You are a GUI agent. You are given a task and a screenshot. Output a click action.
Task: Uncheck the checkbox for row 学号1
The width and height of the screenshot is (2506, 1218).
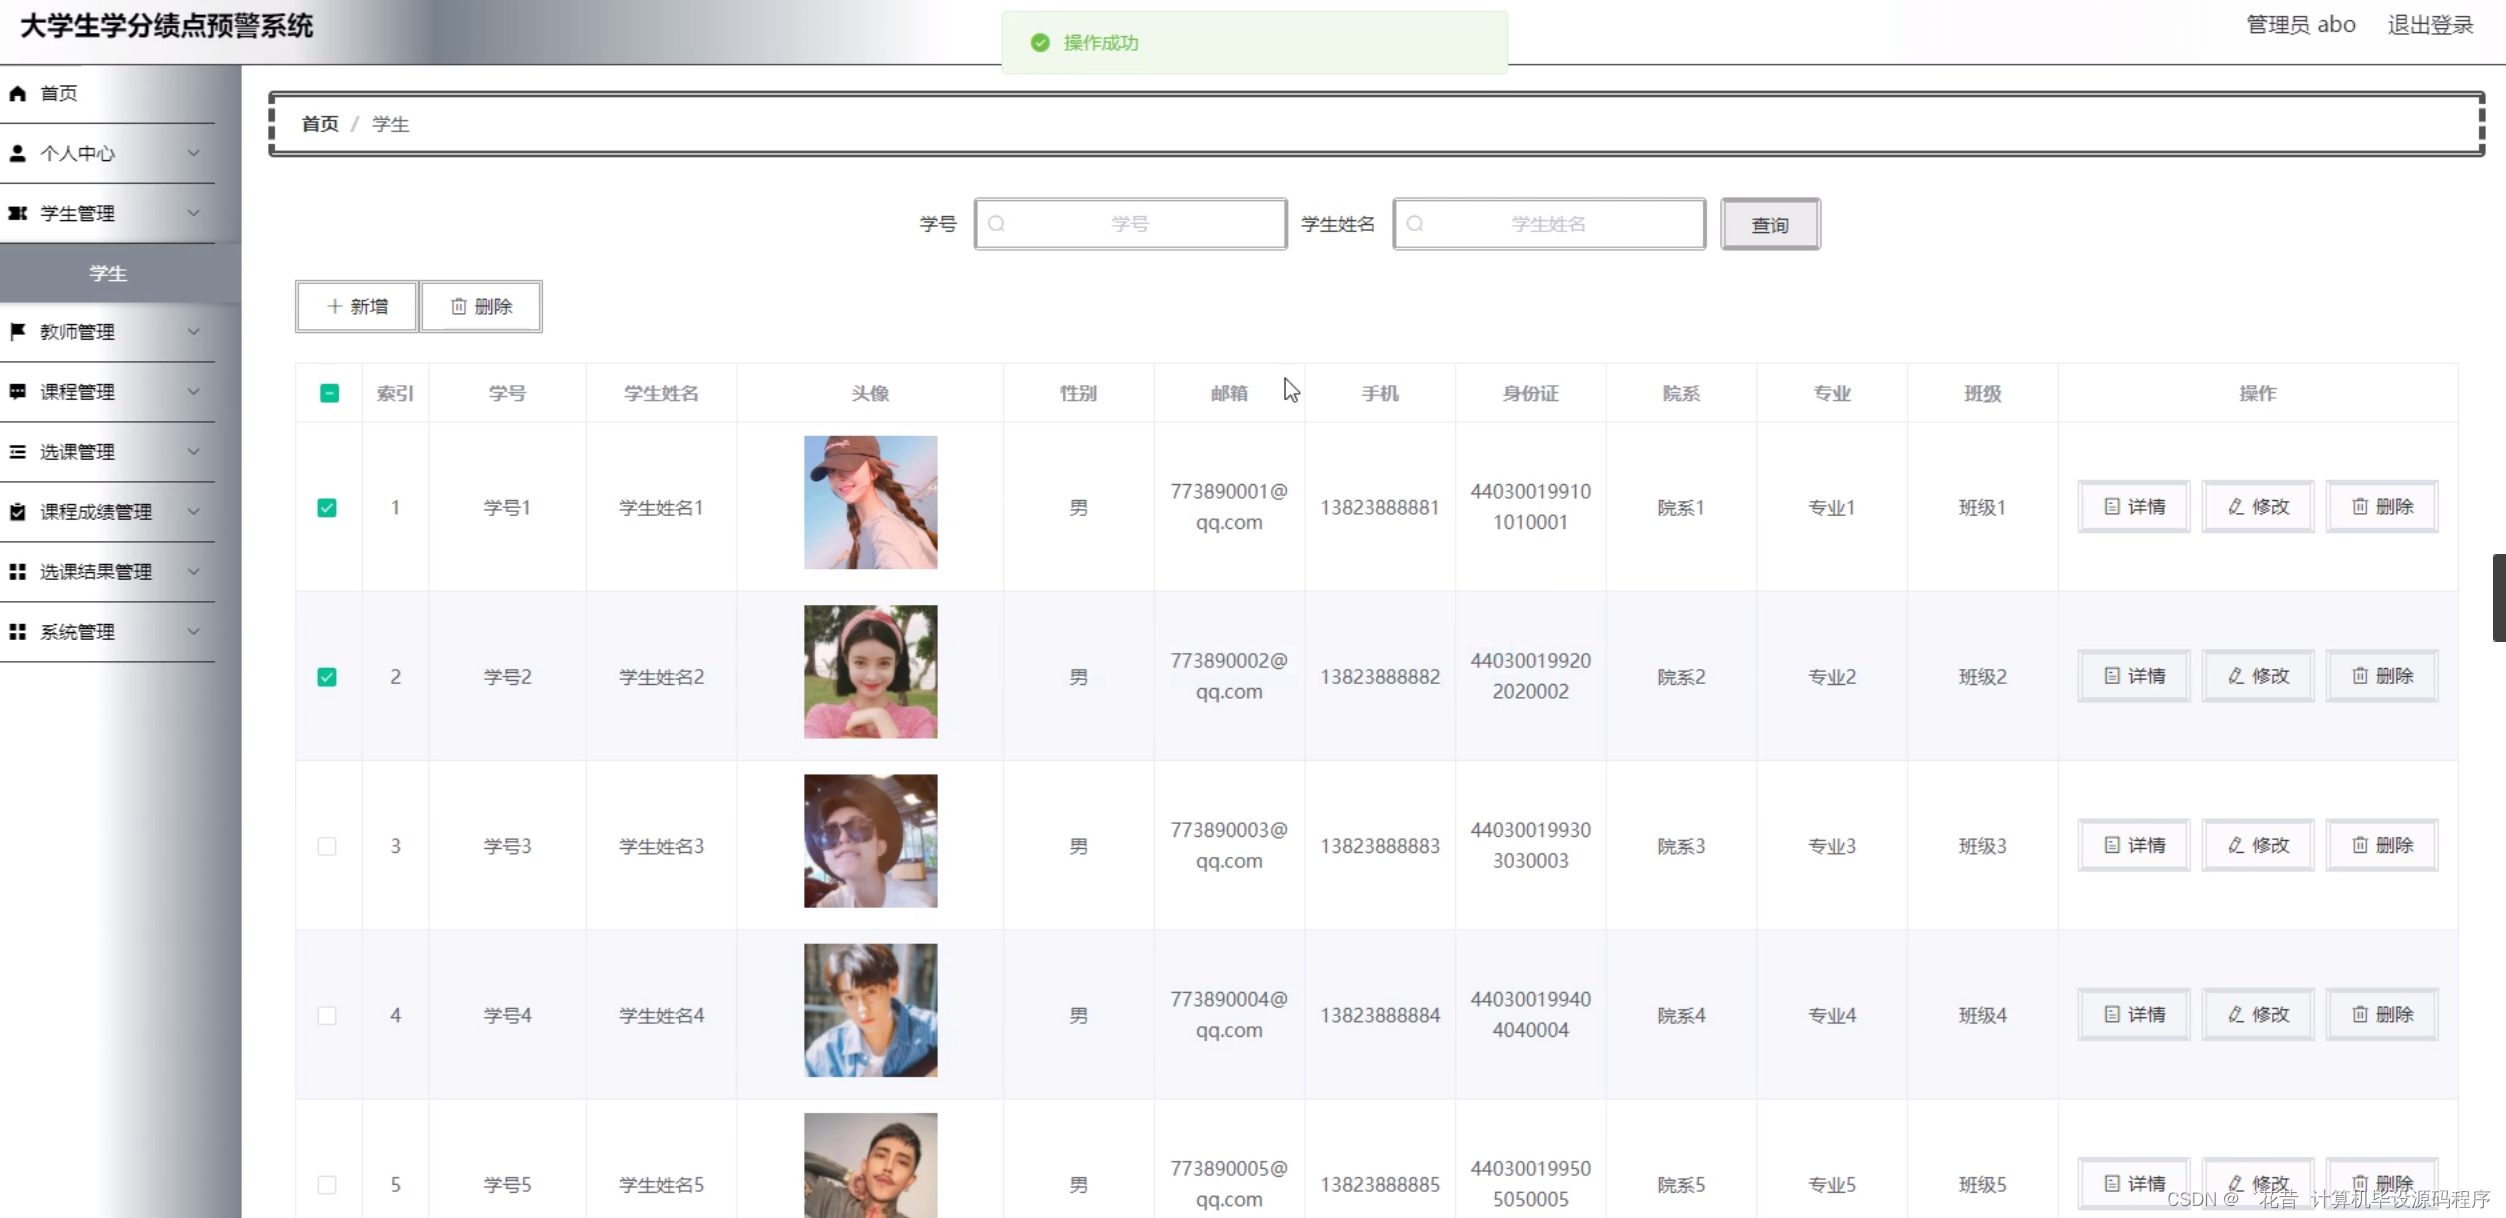(327, 508)
